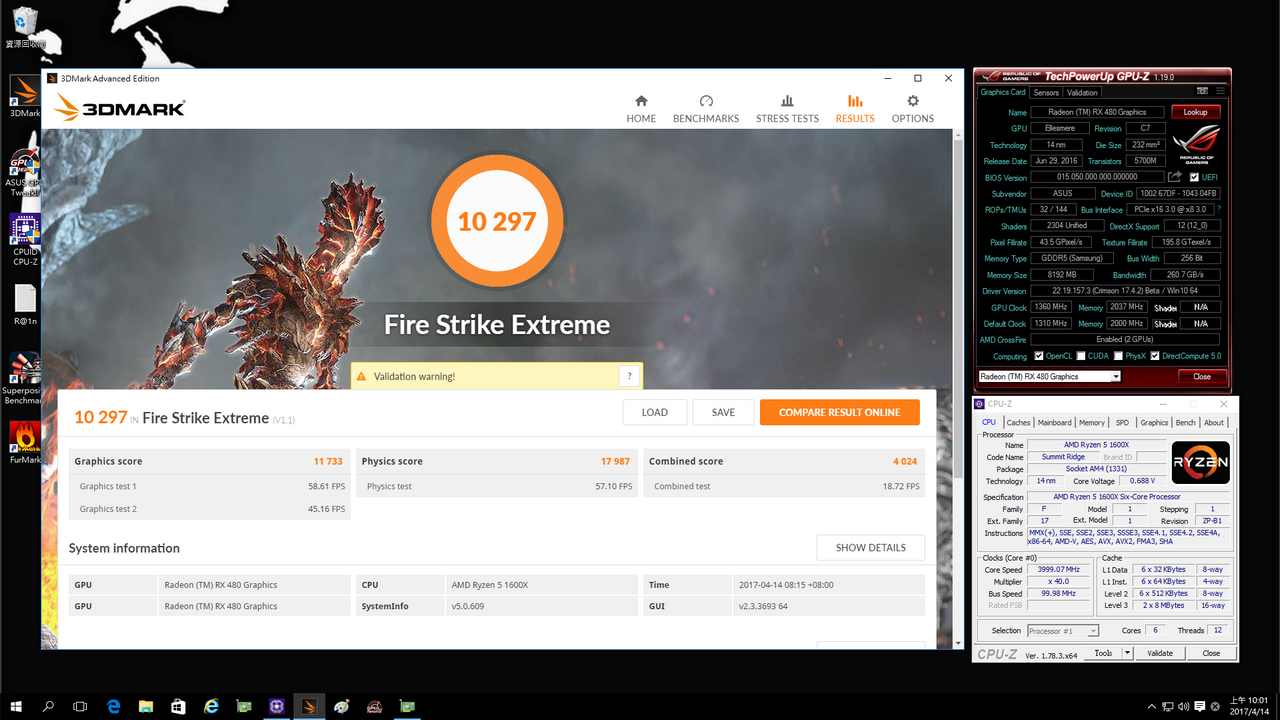This screenshot has height=720, width=1280.
Task: Toggle the OpenCL checkbox in GPU-Z
Action: pos(1039,356)
